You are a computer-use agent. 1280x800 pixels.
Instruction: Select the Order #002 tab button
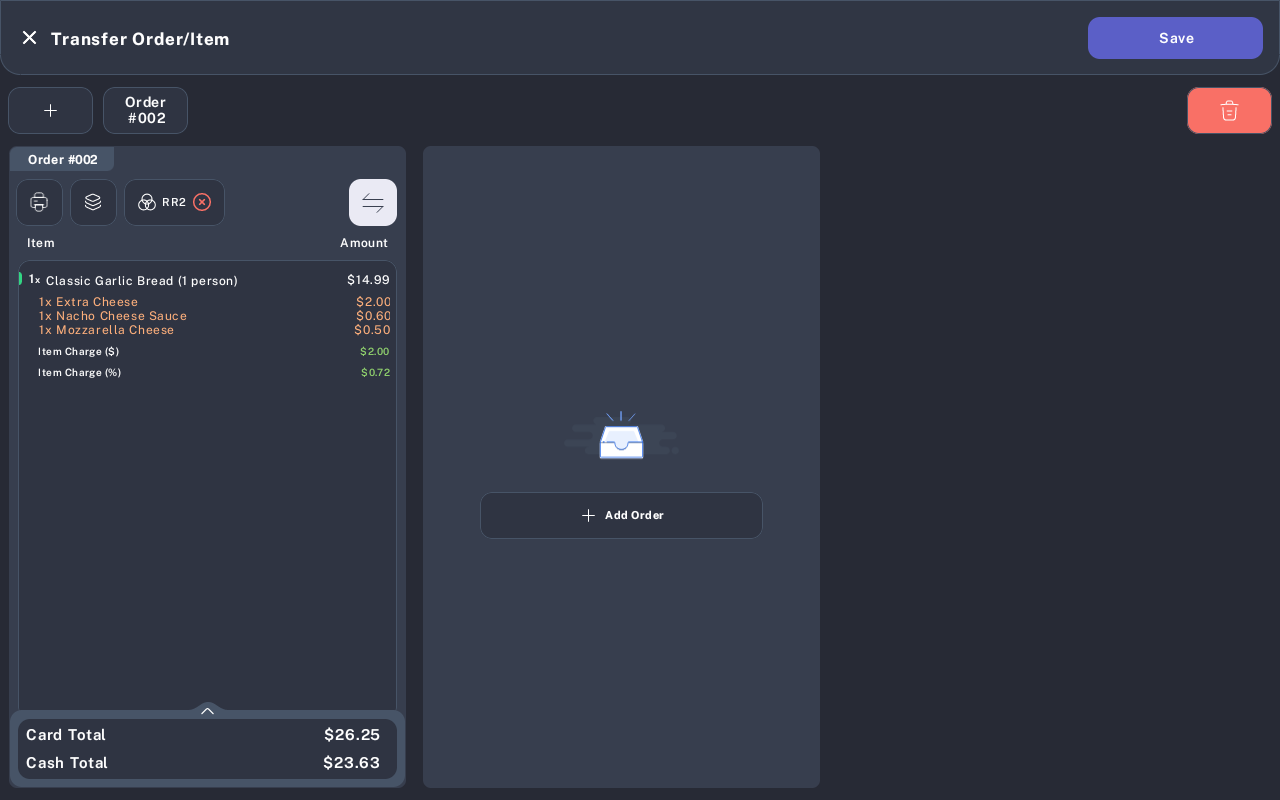click(x=145, y=110)
